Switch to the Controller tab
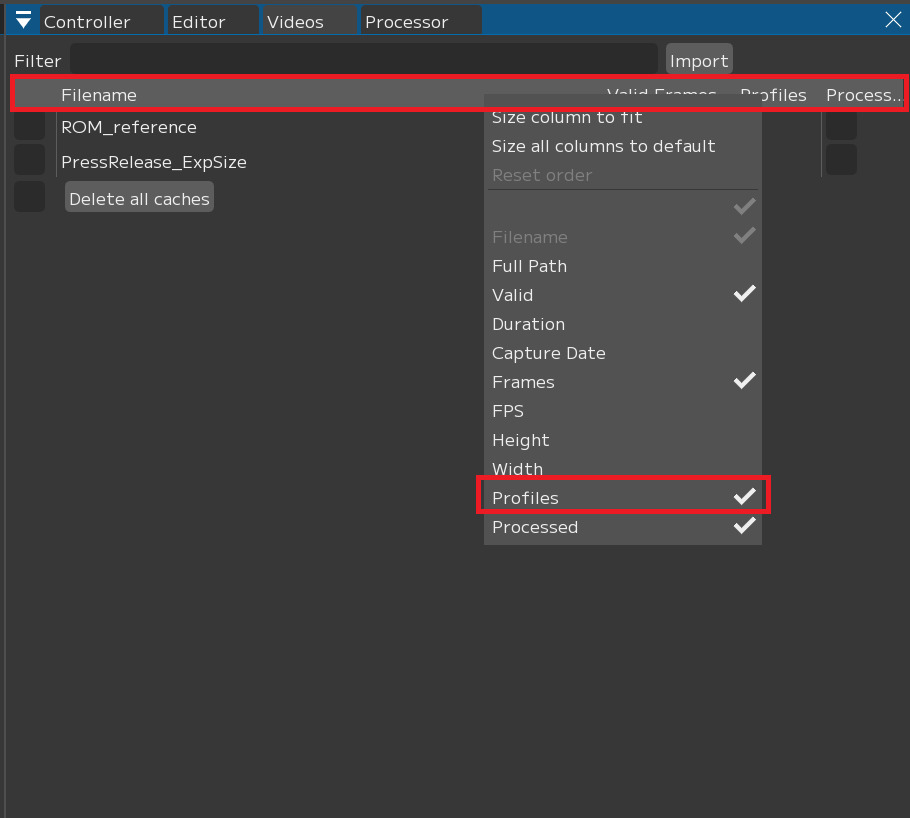Viewport: 910px width, 818px height. 100,21
